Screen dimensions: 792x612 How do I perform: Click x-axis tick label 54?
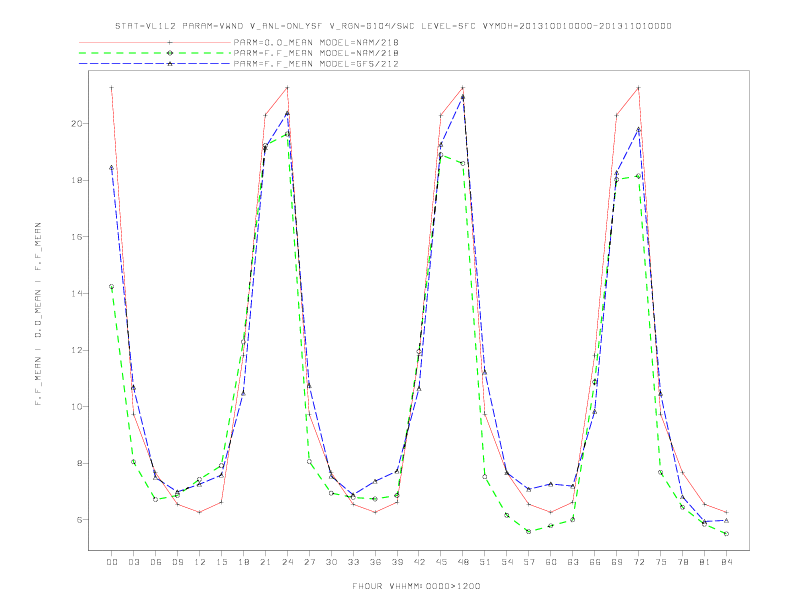pyautogui.click(x=507, y=562)
